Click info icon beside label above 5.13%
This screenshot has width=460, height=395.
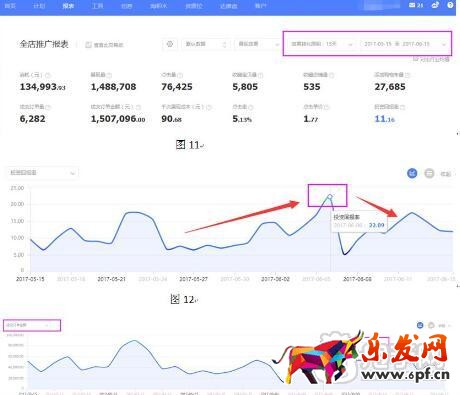[x=250, y=107]
